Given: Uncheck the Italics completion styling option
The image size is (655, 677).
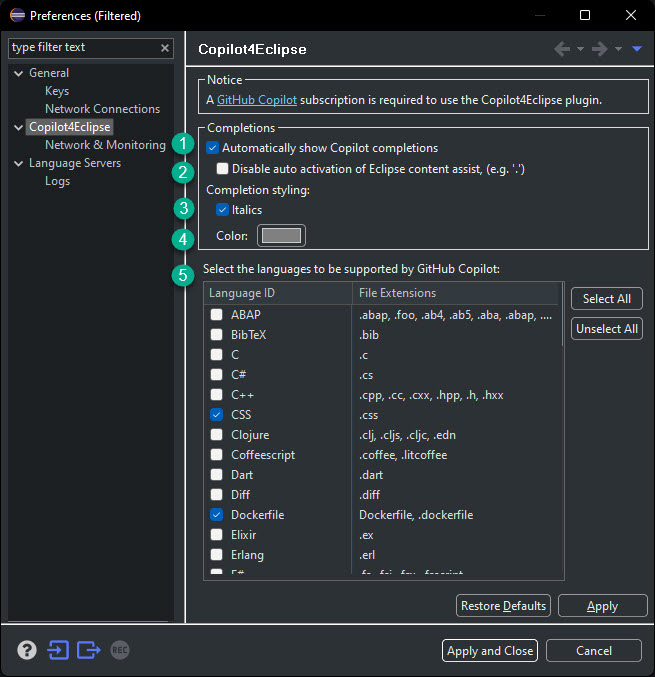Looking at the screenshot, I should coord(222,210).
